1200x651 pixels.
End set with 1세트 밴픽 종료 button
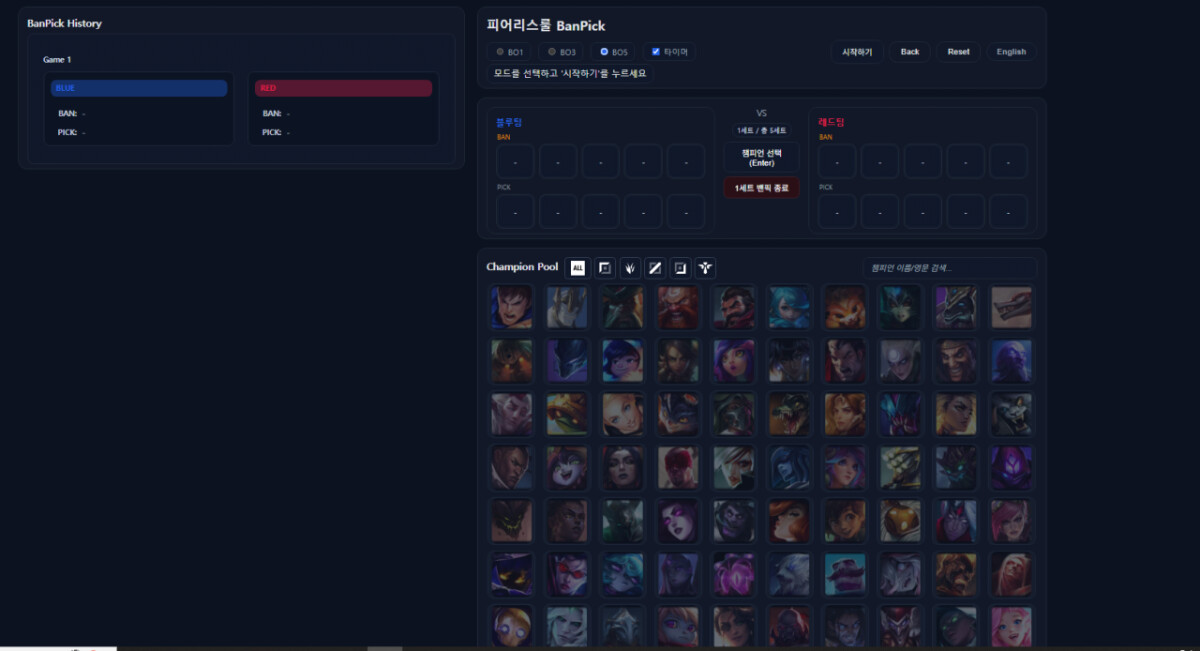click(762, 188)
